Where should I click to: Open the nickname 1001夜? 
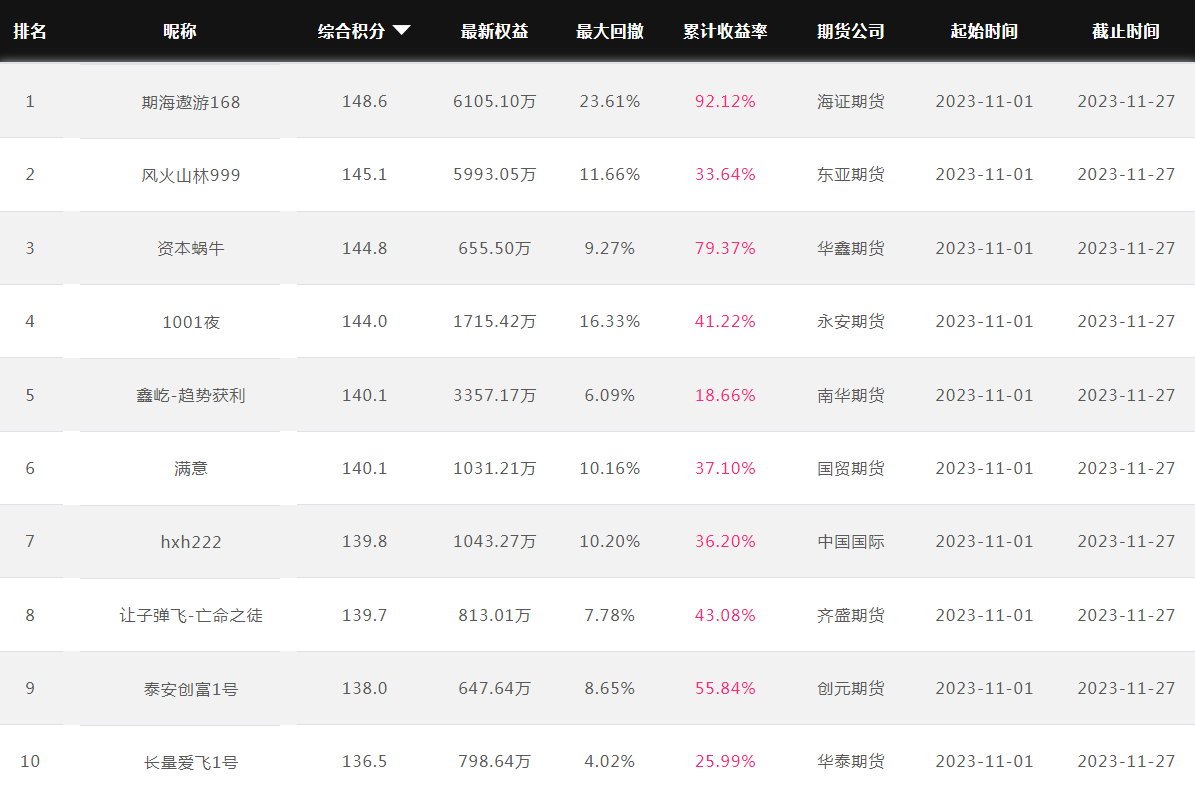pos(191,322)
